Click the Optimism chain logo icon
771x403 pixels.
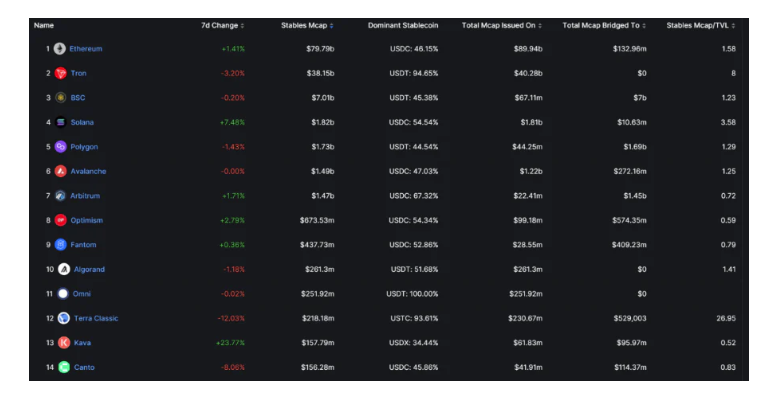60,220
